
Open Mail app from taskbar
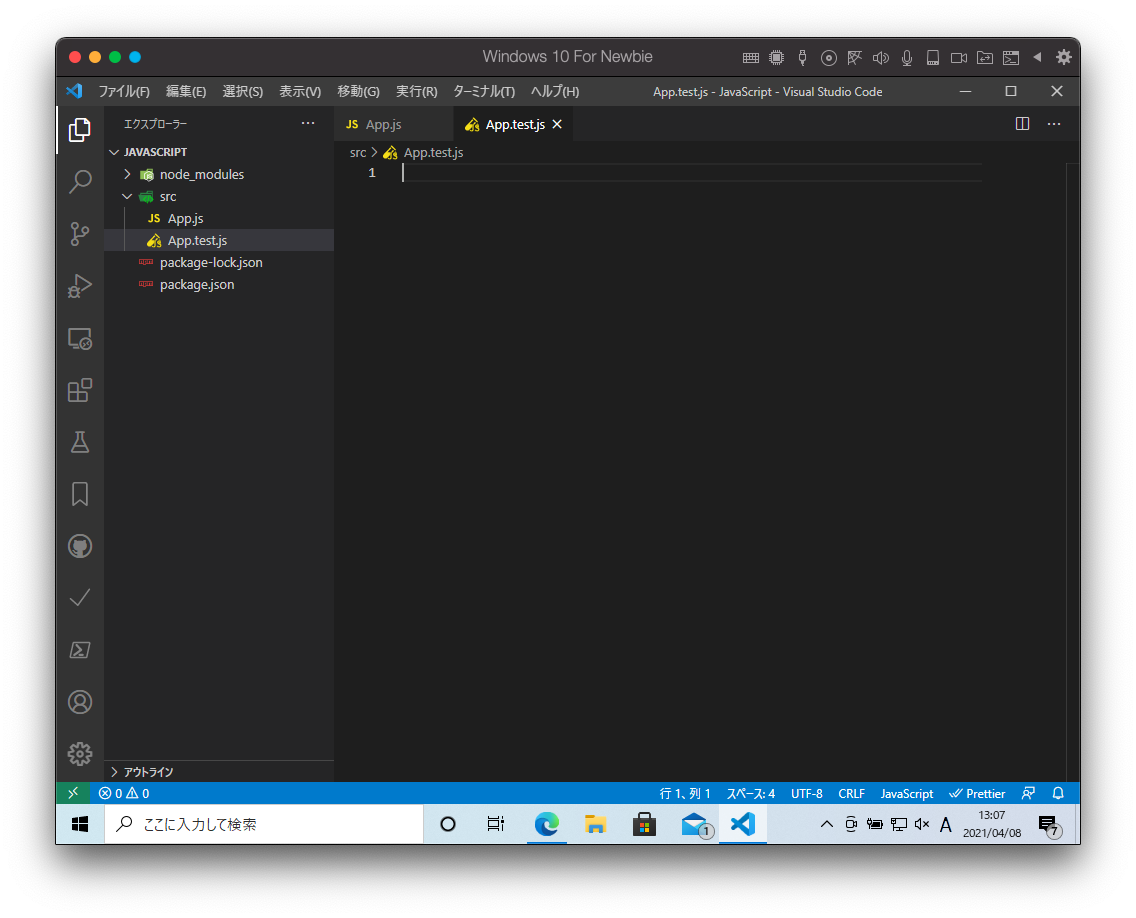695,824
